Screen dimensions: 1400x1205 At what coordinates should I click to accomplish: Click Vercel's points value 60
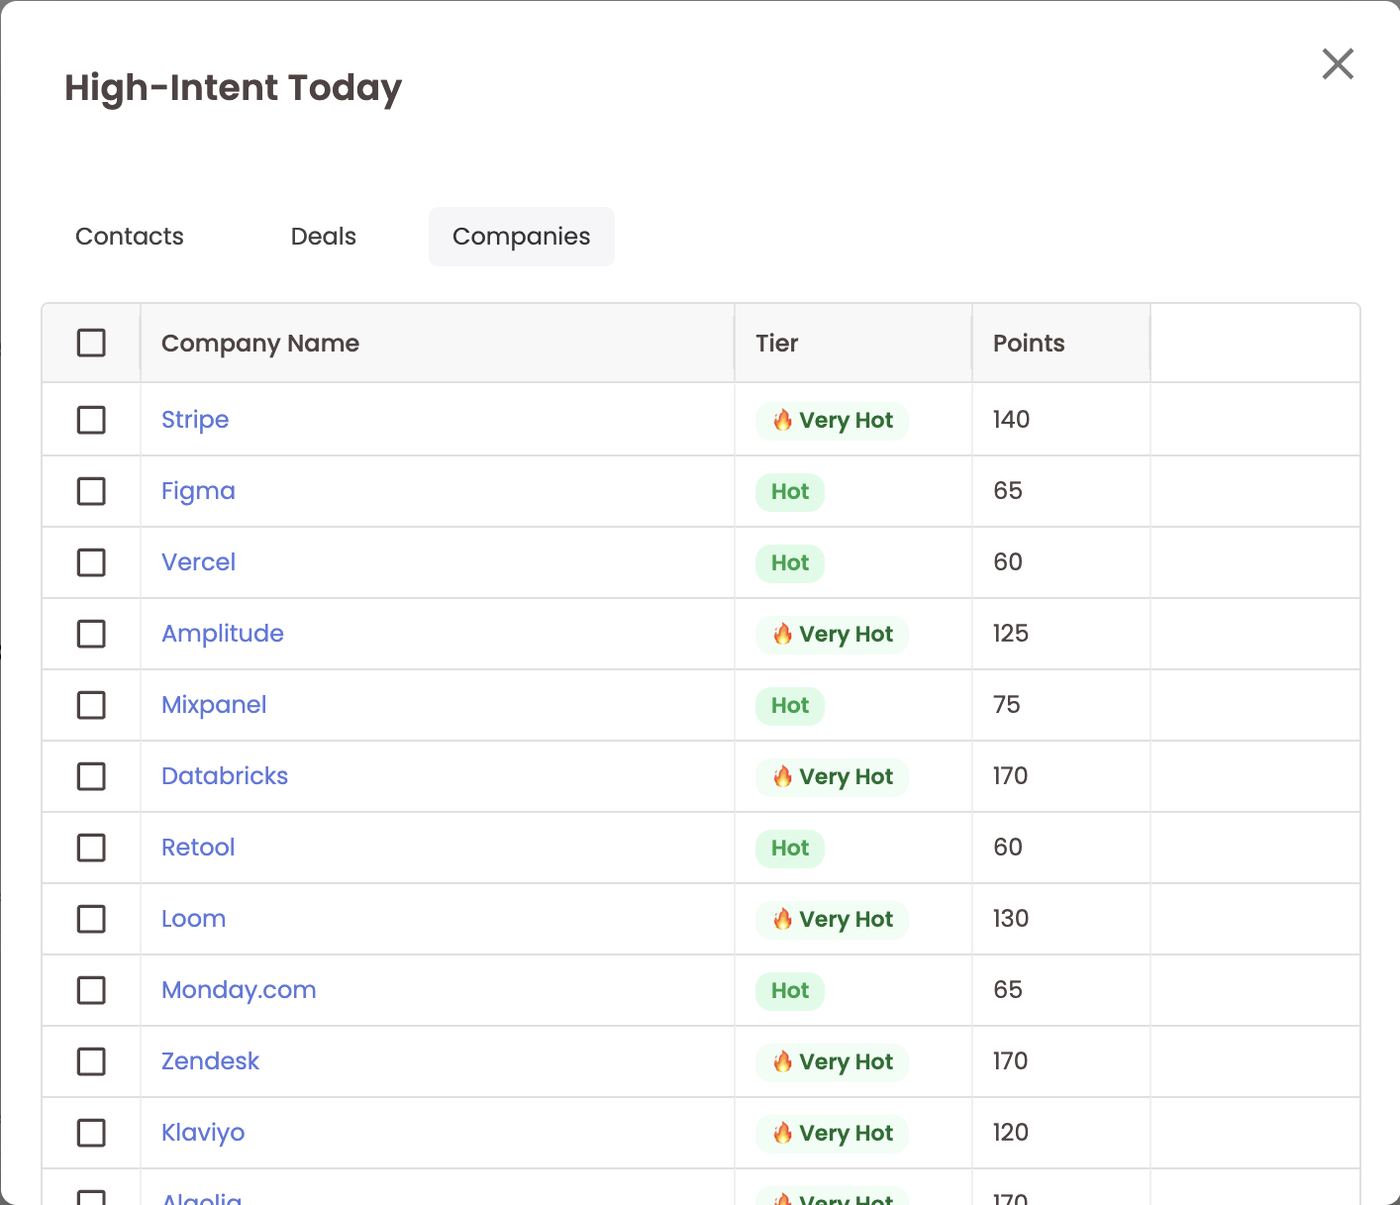[x=1008, y=562]
